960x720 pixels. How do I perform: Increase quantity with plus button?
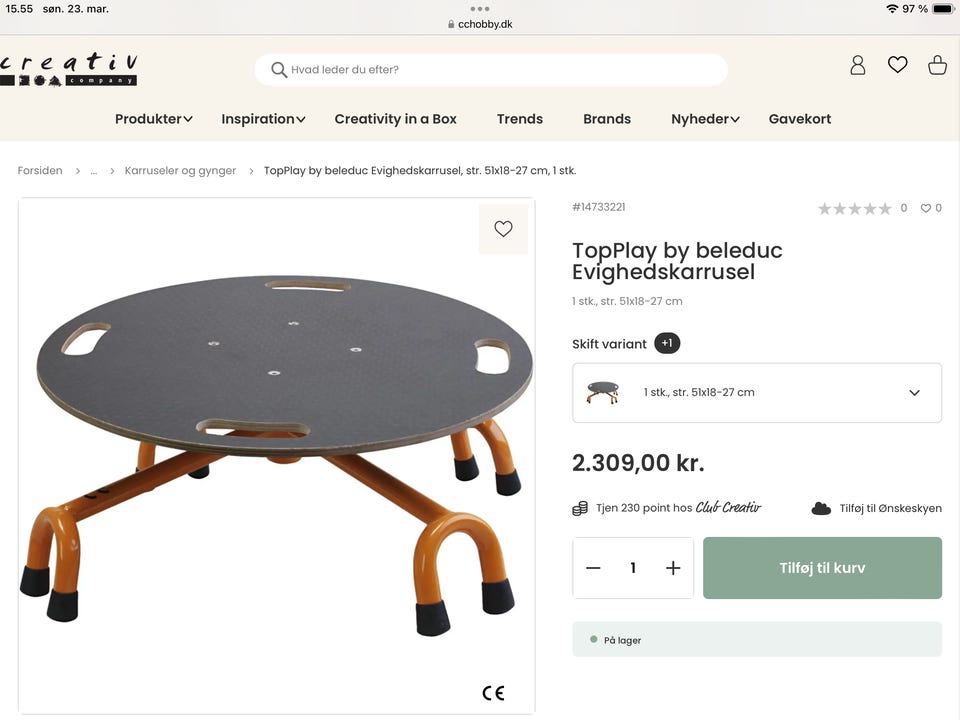[673, 568]
